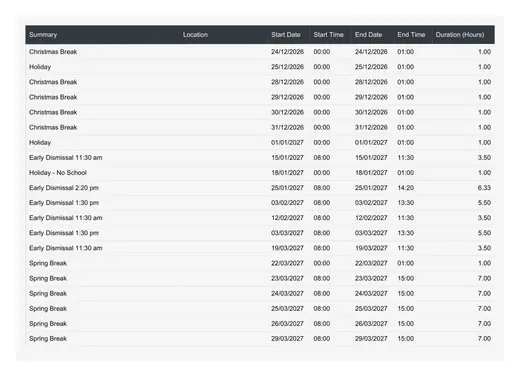Click start date 12/02/2027

287,218
